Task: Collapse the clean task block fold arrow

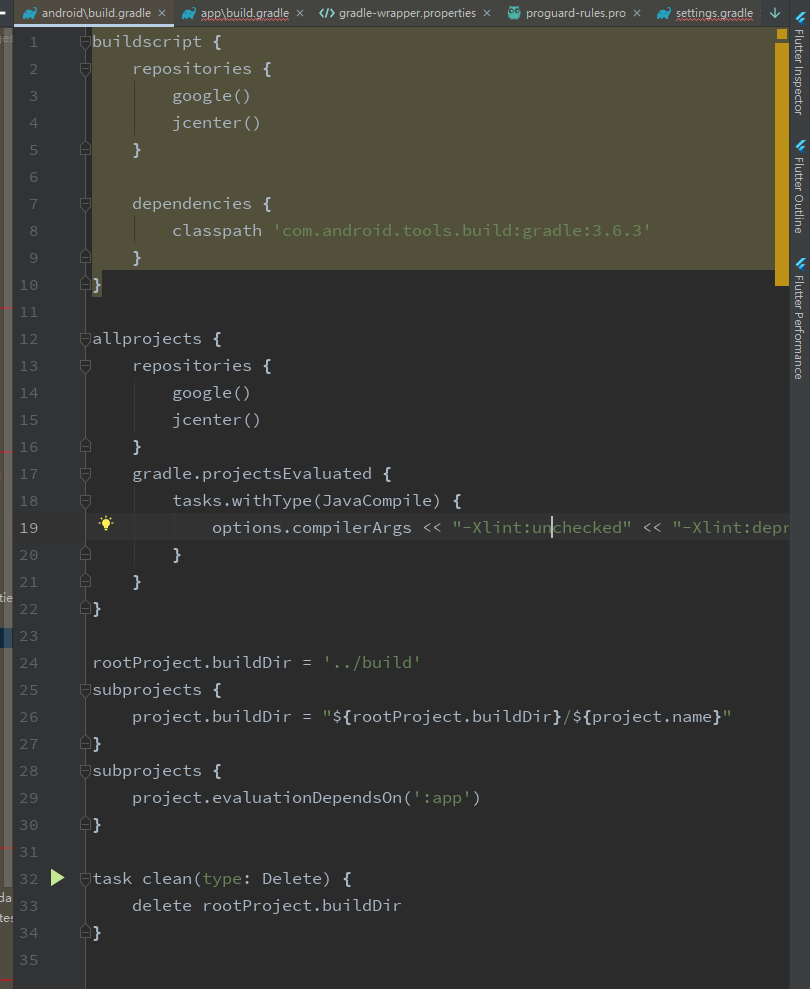Action: pyautogui.click(x=85, y=877)
